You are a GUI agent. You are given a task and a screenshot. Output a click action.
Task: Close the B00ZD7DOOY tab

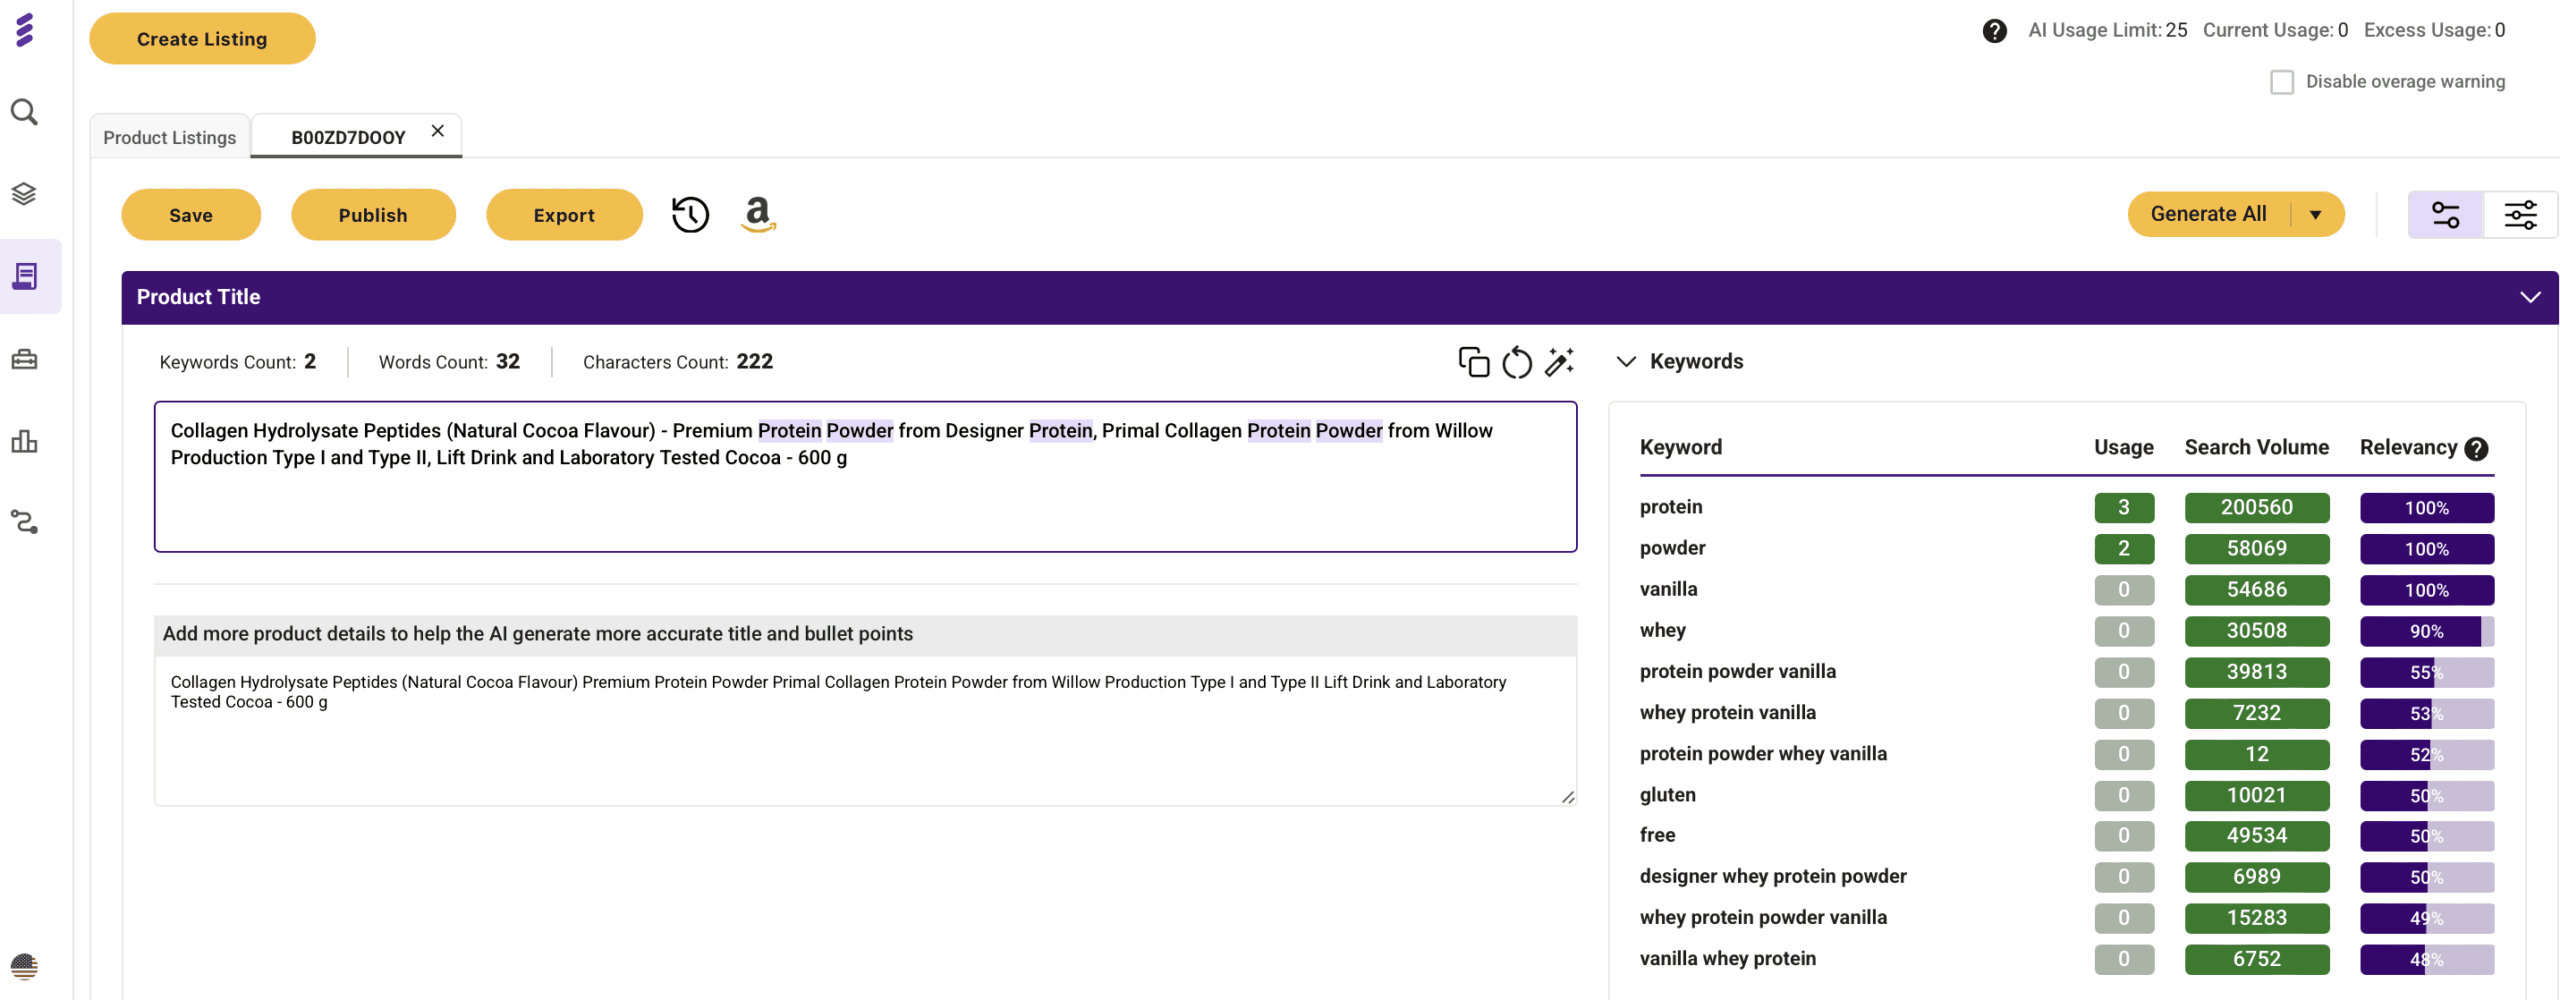[x=437, y=131]
